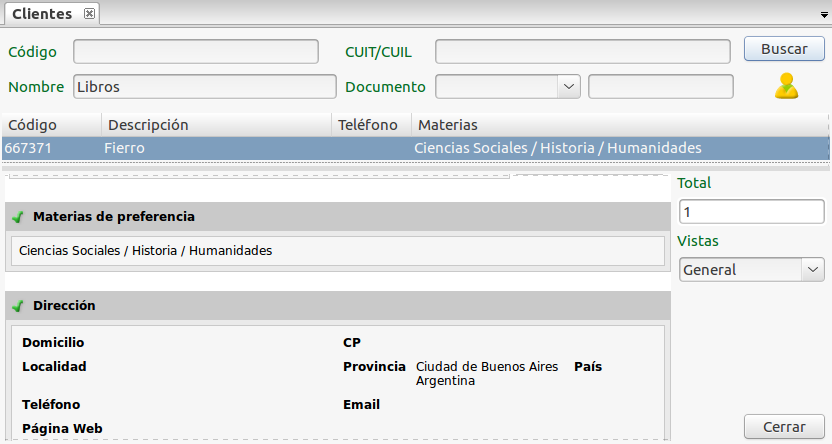
Task: Sort by the Descripción column header
Action: point(216,125)
